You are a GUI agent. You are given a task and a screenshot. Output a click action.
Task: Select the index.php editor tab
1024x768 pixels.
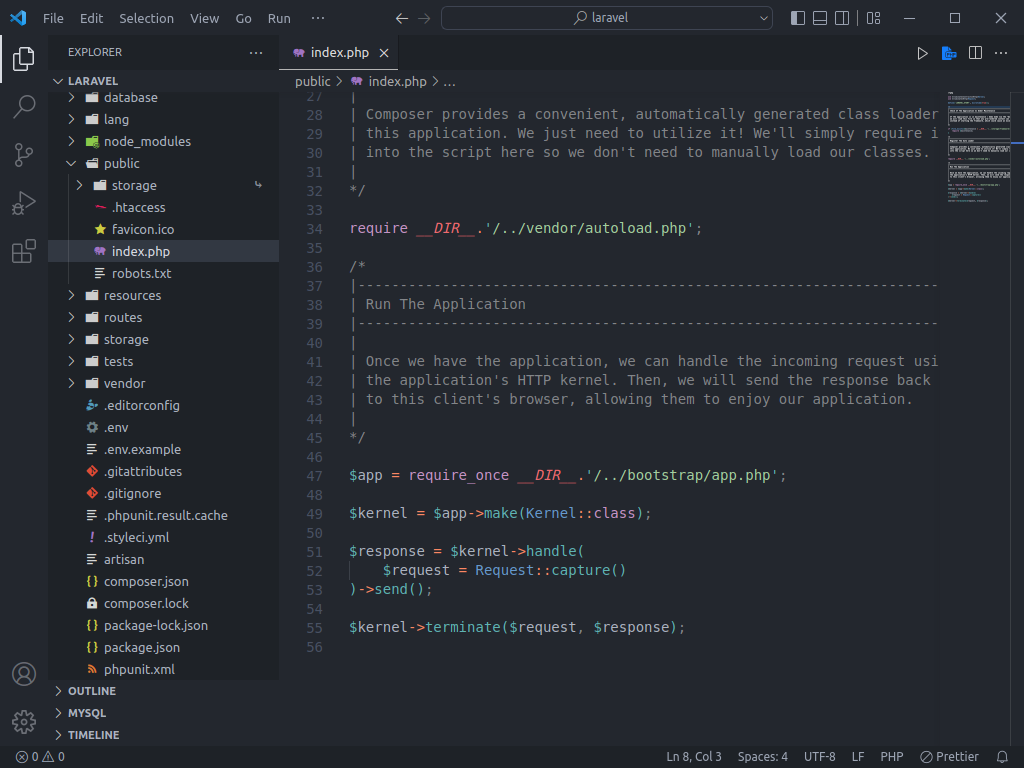pos(339,53)
